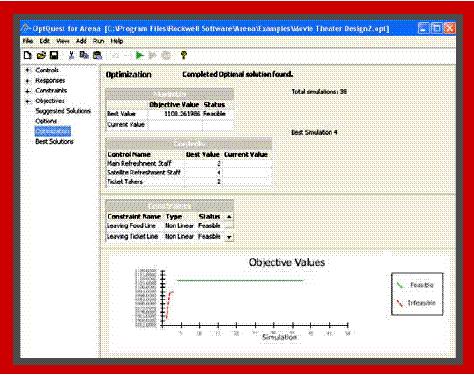Click the Infeasible legend entry in the chart

(x=416, y=303)
